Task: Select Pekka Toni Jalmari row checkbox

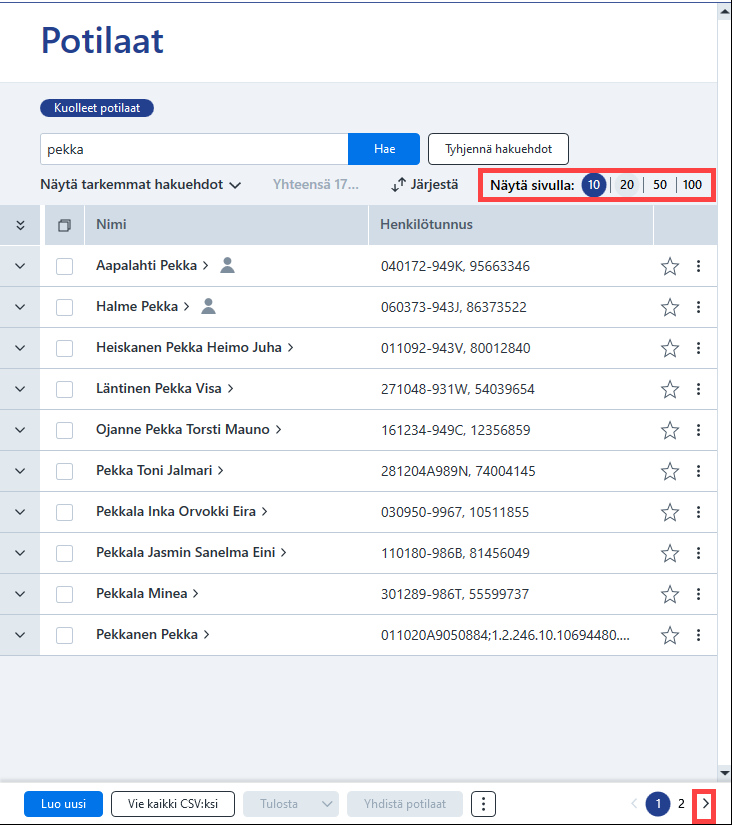Action: point(64,471)
